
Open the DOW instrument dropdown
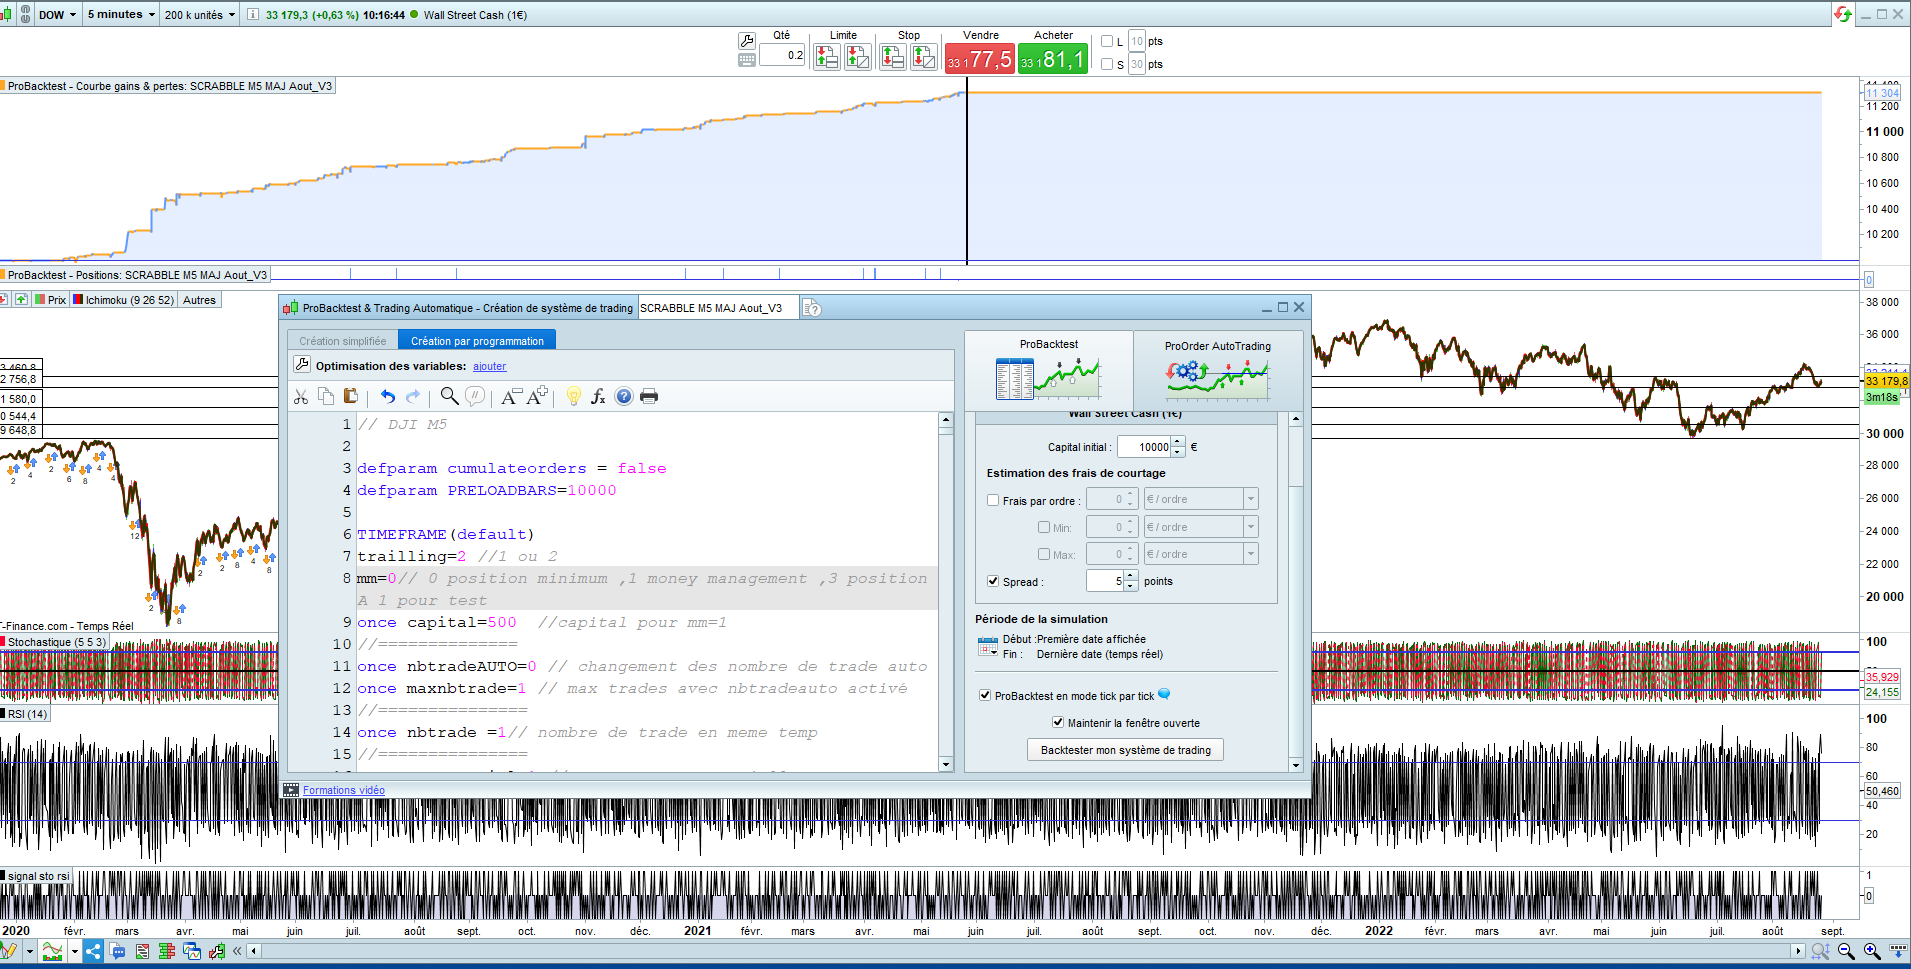pos(57,15)
